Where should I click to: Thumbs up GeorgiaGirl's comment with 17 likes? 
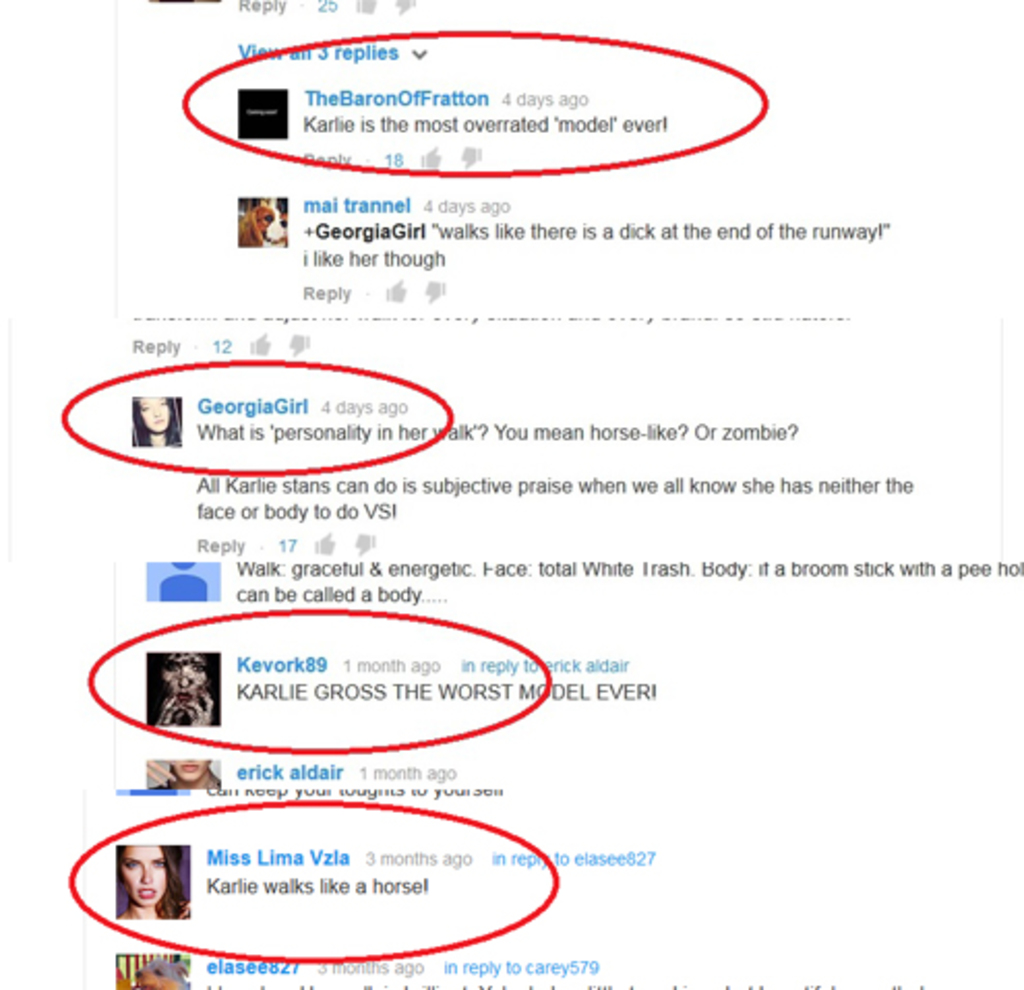click(x=325, y=545)
